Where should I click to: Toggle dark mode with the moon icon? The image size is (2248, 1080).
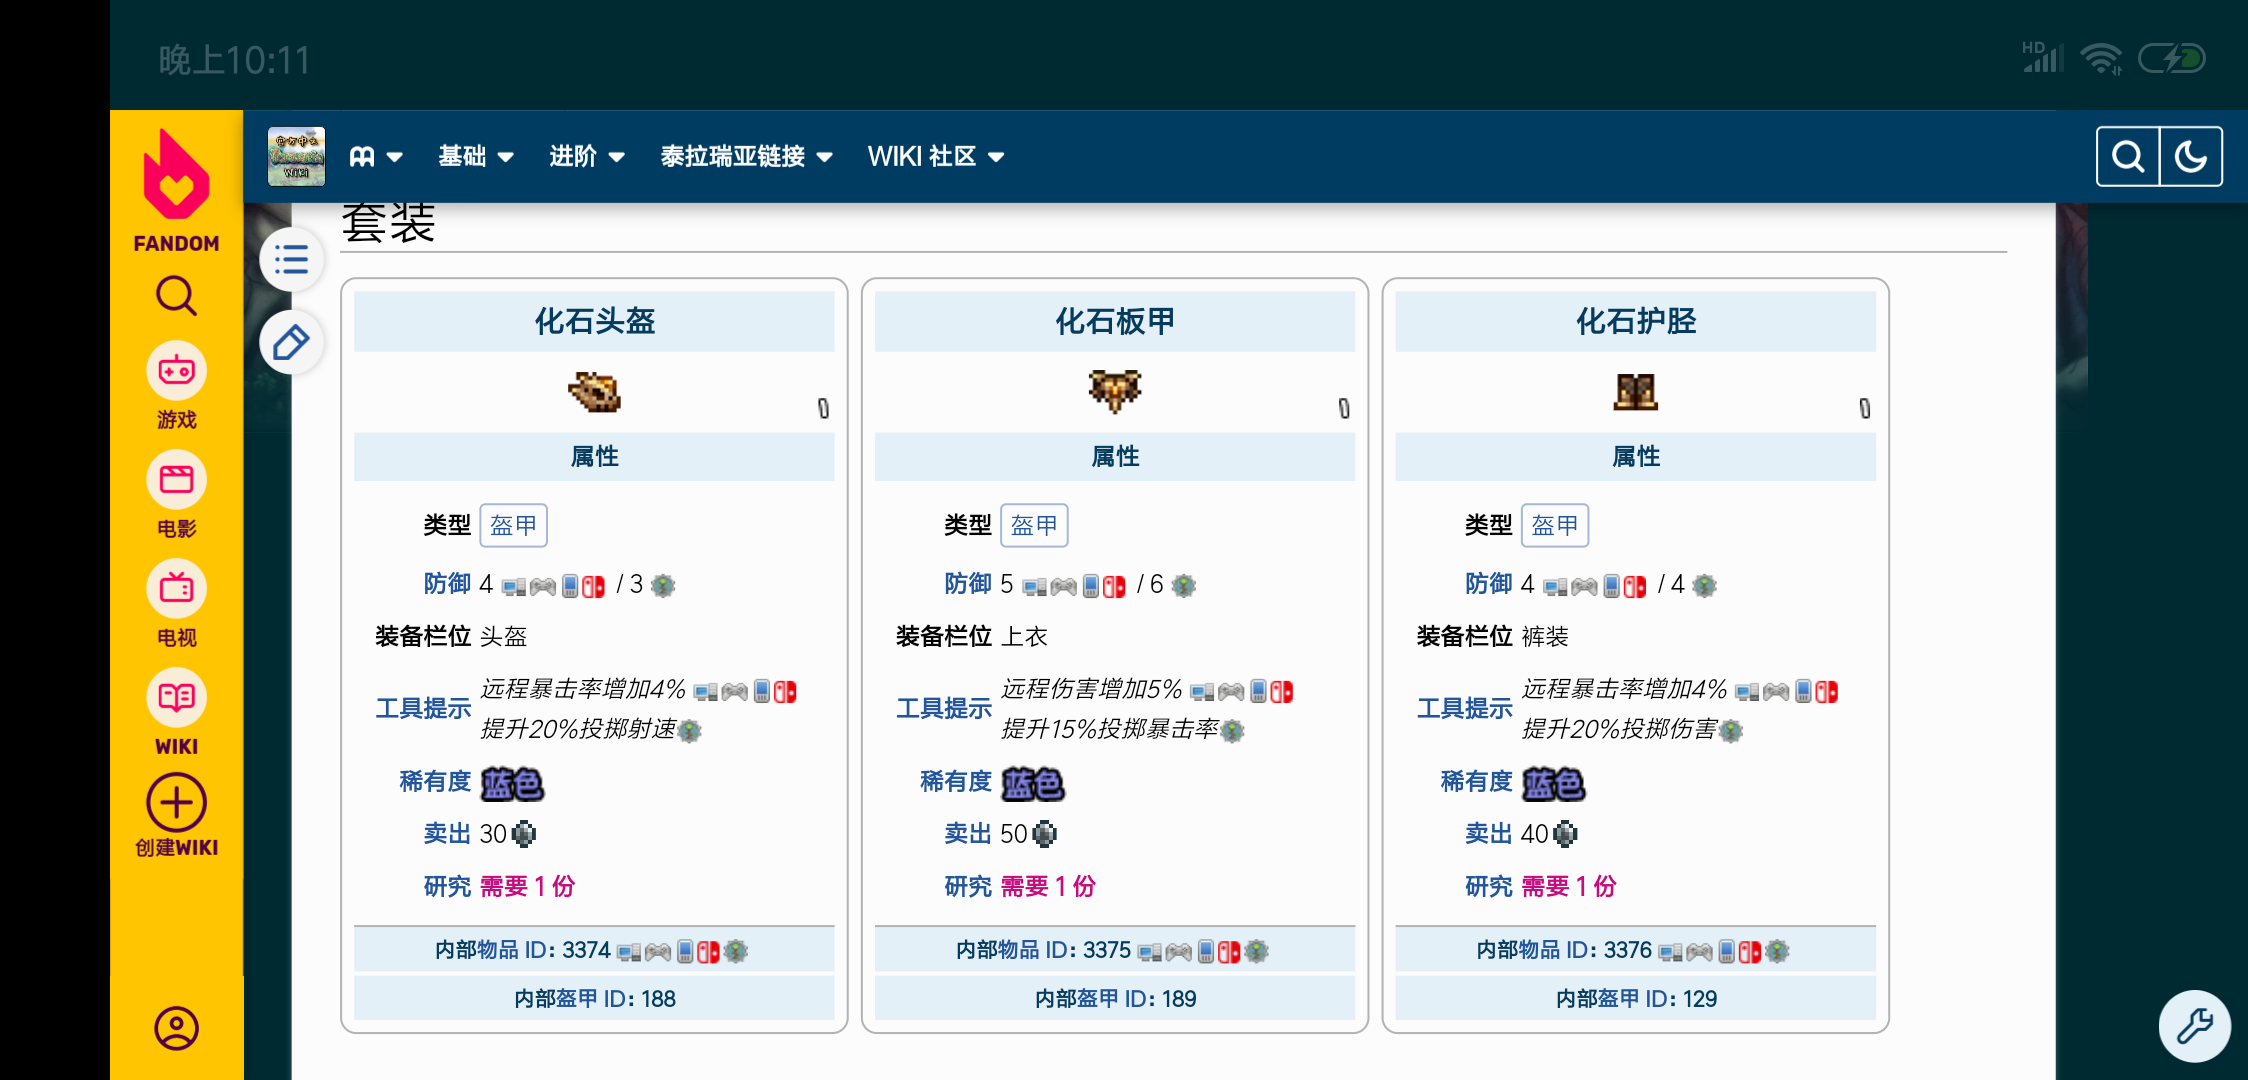tap(2191, 157)
